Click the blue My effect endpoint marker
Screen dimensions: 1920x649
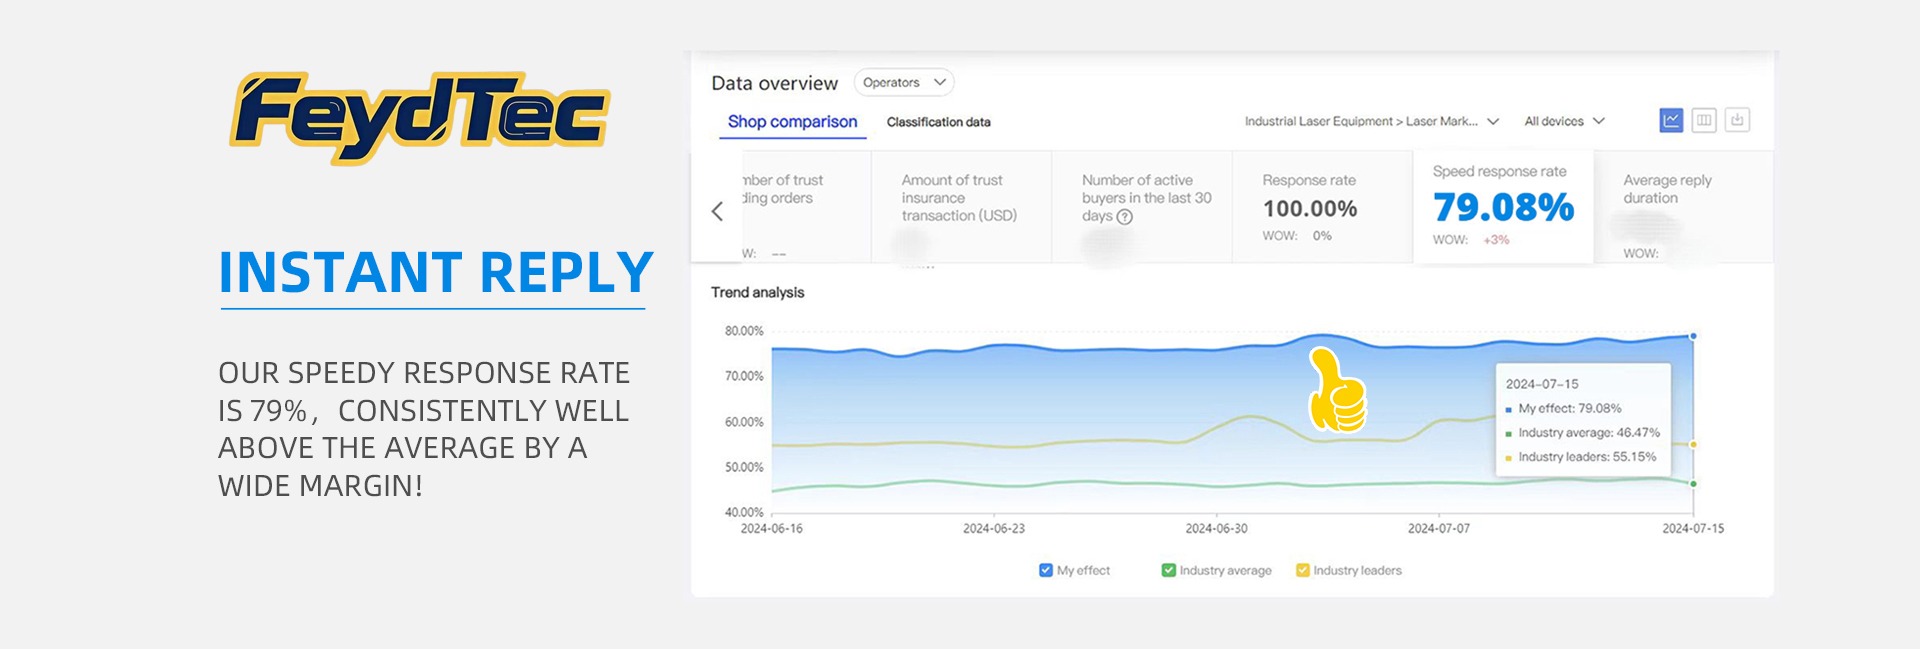coord(1693,336)
